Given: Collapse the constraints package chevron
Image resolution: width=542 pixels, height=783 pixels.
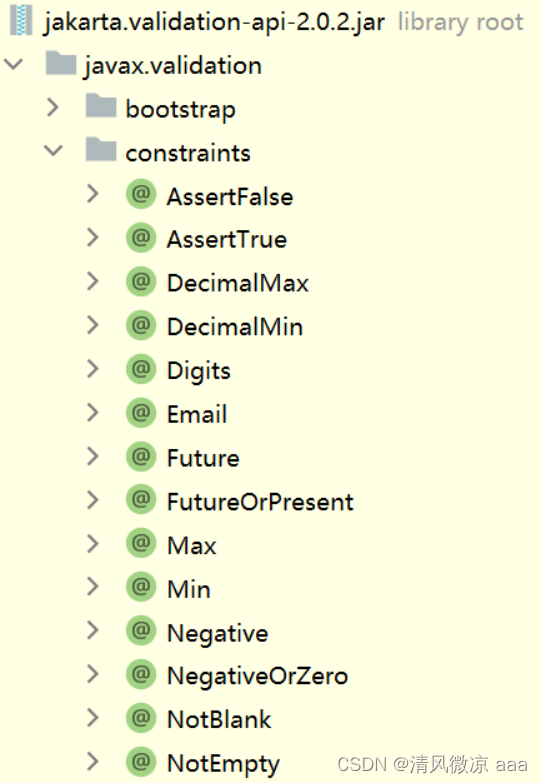Looking at the screenshot, I should [x=53, y=150].
